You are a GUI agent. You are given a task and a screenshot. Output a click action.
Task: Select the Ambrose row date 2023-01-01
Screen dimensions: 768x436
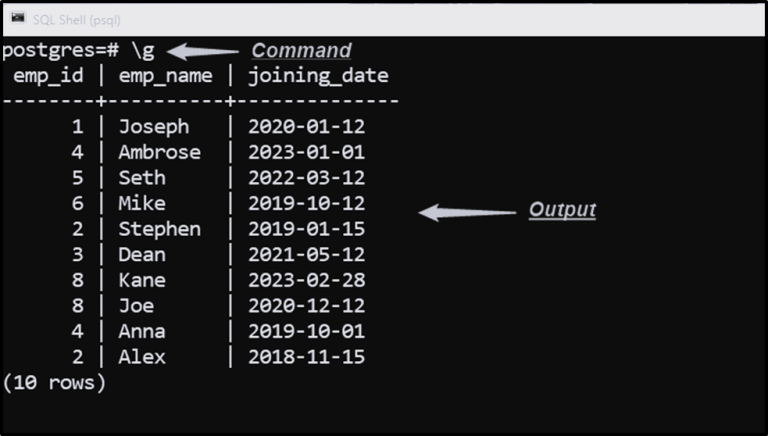pyautogui.click(x=307, y=152)
